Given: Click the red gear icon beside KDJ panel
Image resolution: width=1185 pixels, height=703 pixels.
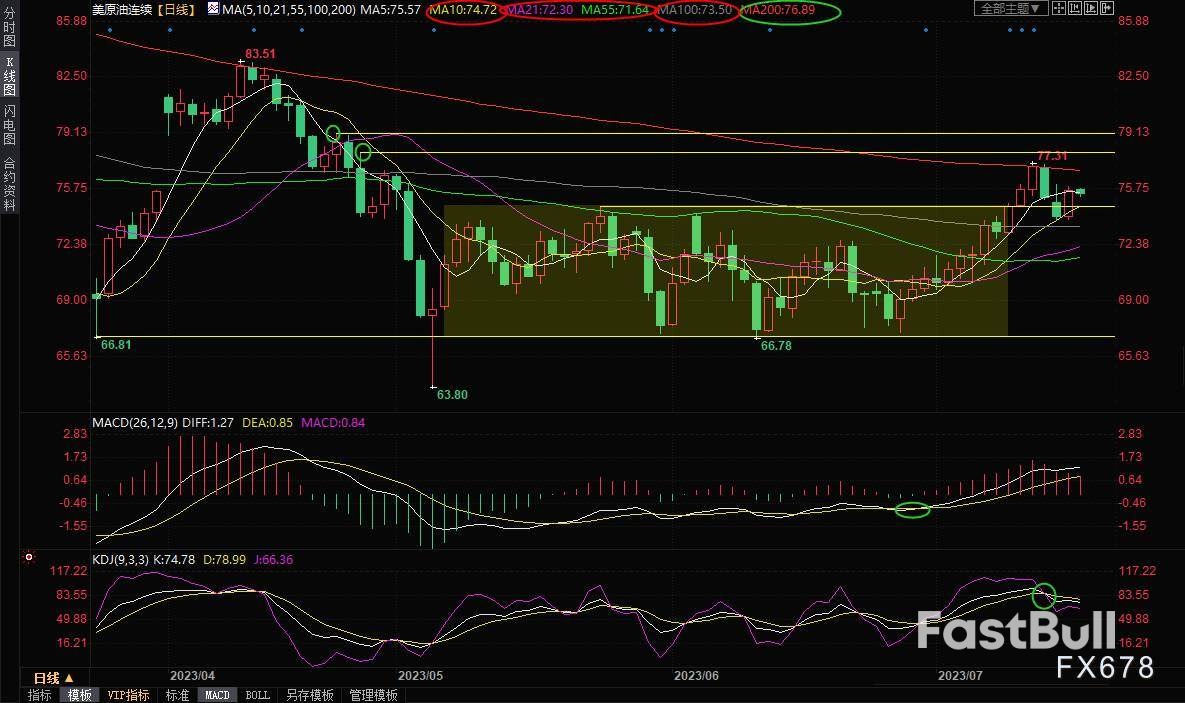Looking at the screenshot, I should click(x=29, y=557).
